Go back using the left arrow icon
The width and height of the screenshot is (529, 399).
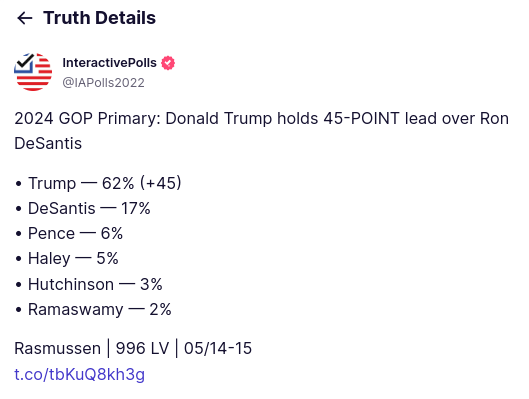[x=25, y=18]
